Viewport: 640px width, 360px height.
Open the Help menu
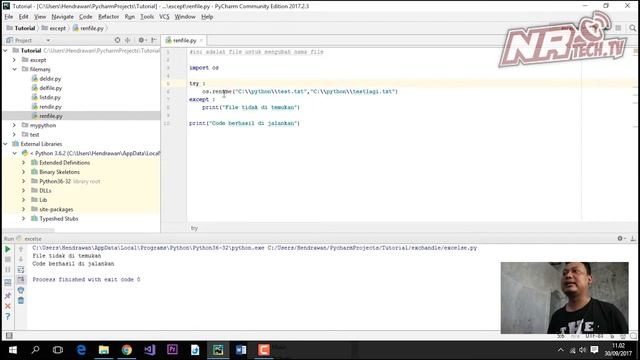207,17
